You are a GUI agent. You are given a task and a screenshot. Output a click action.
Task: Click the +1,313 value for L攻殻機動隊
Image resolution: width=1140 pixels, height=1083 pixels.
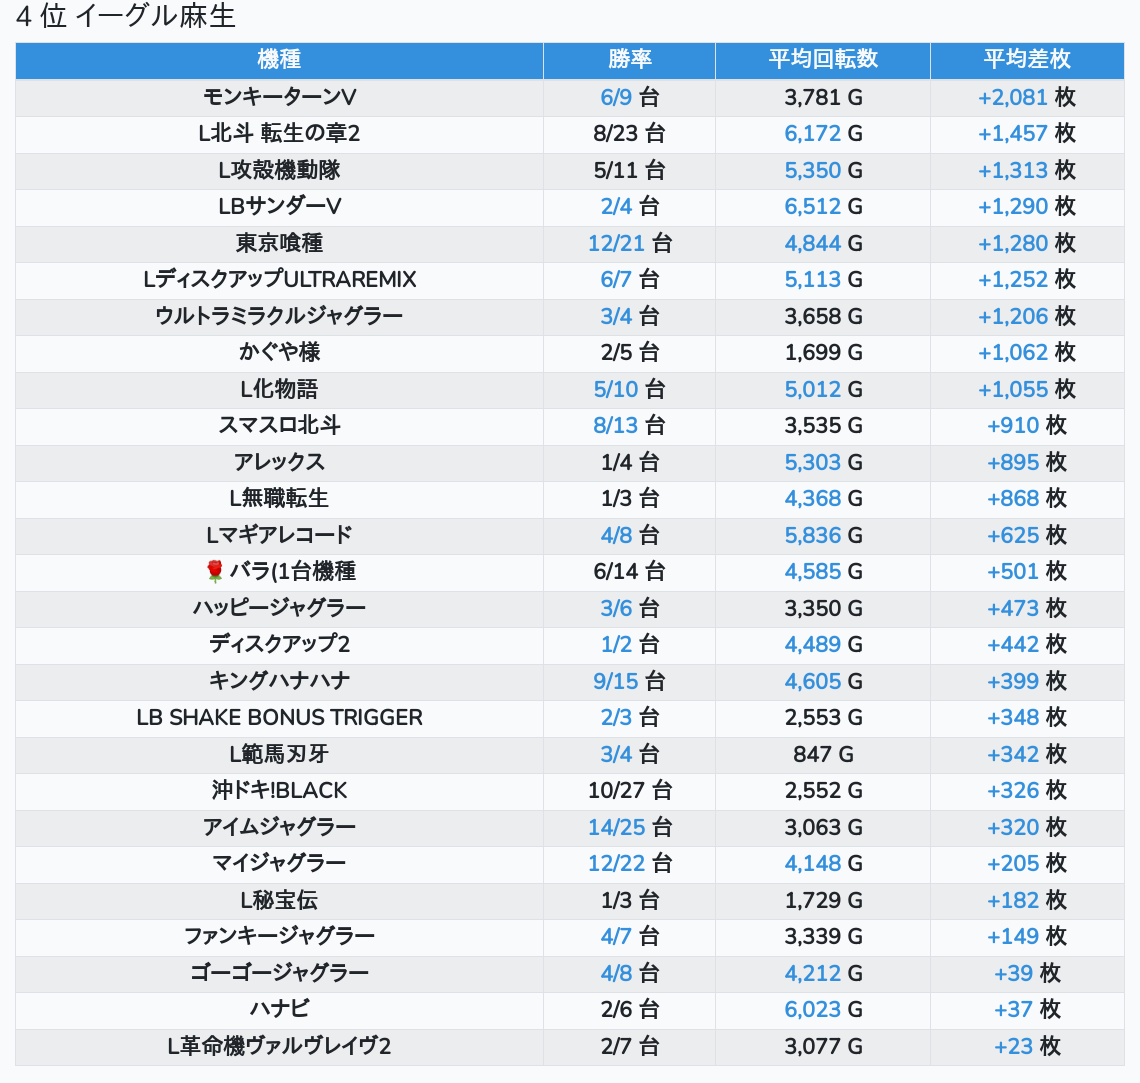coord(1013,170)
